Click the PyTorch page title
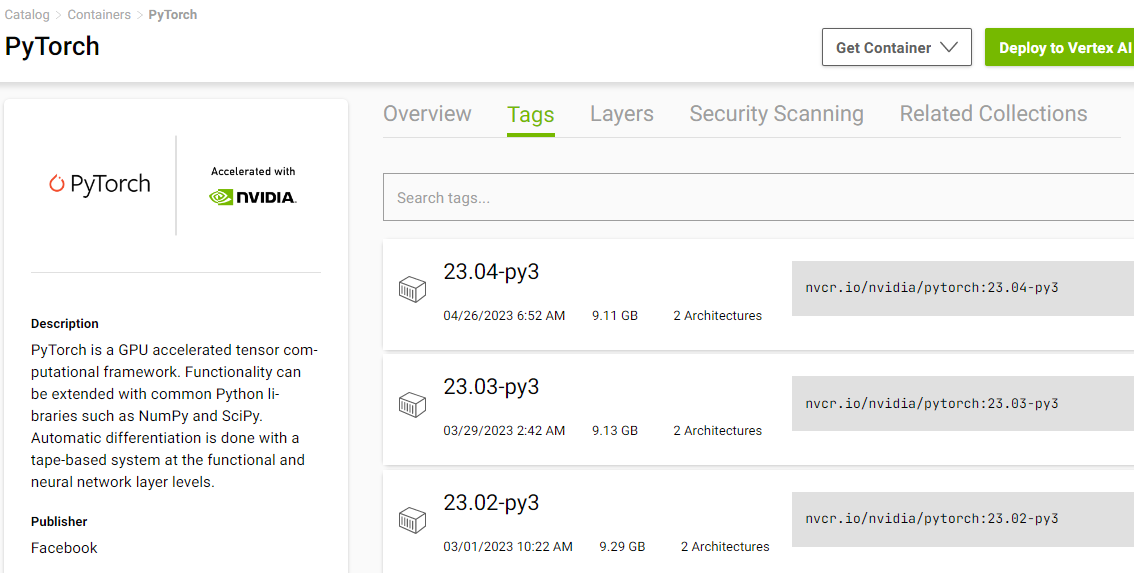The image size is (1134, 573). click(52, 46)
